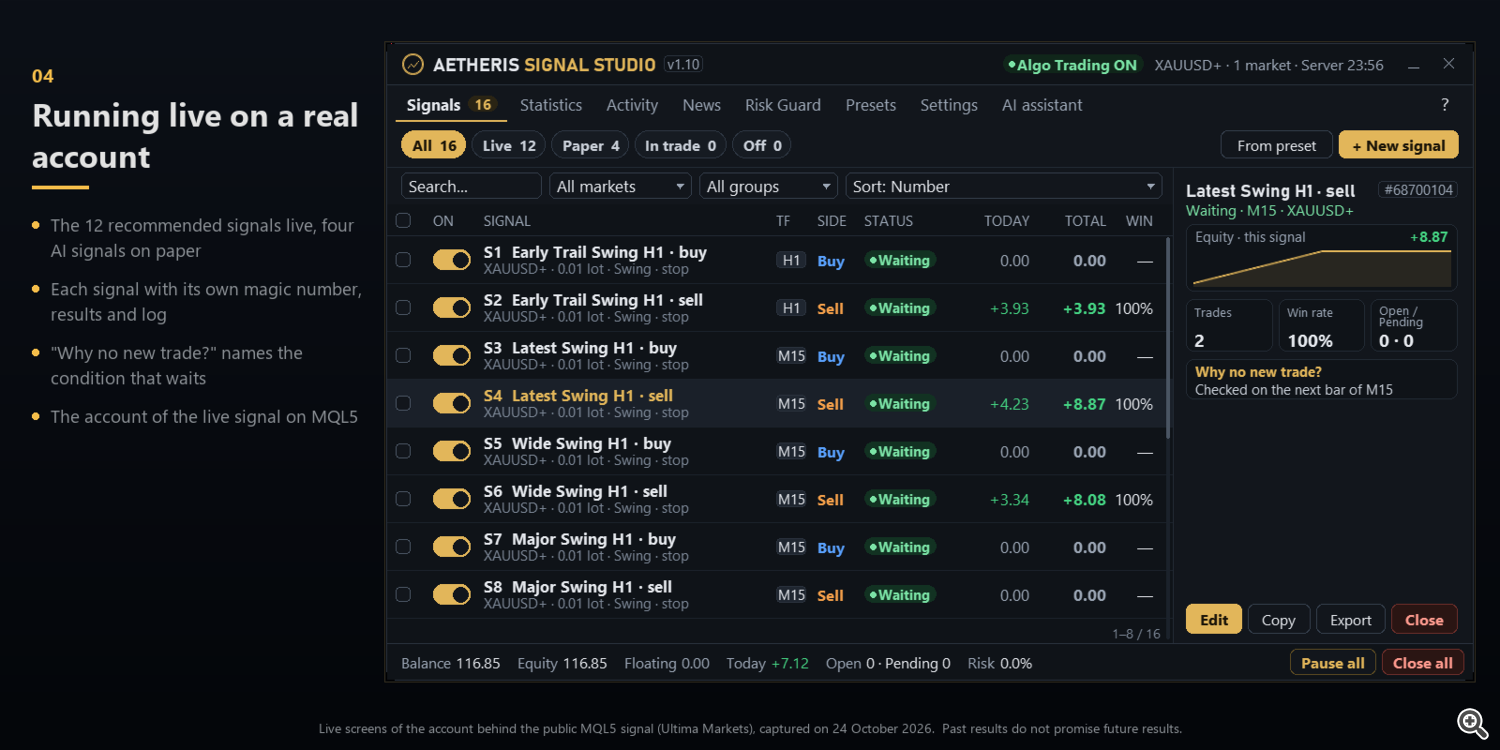Click the Pause all button
The height and width of the screenshot is (750, 1500).
[1333, 662]
